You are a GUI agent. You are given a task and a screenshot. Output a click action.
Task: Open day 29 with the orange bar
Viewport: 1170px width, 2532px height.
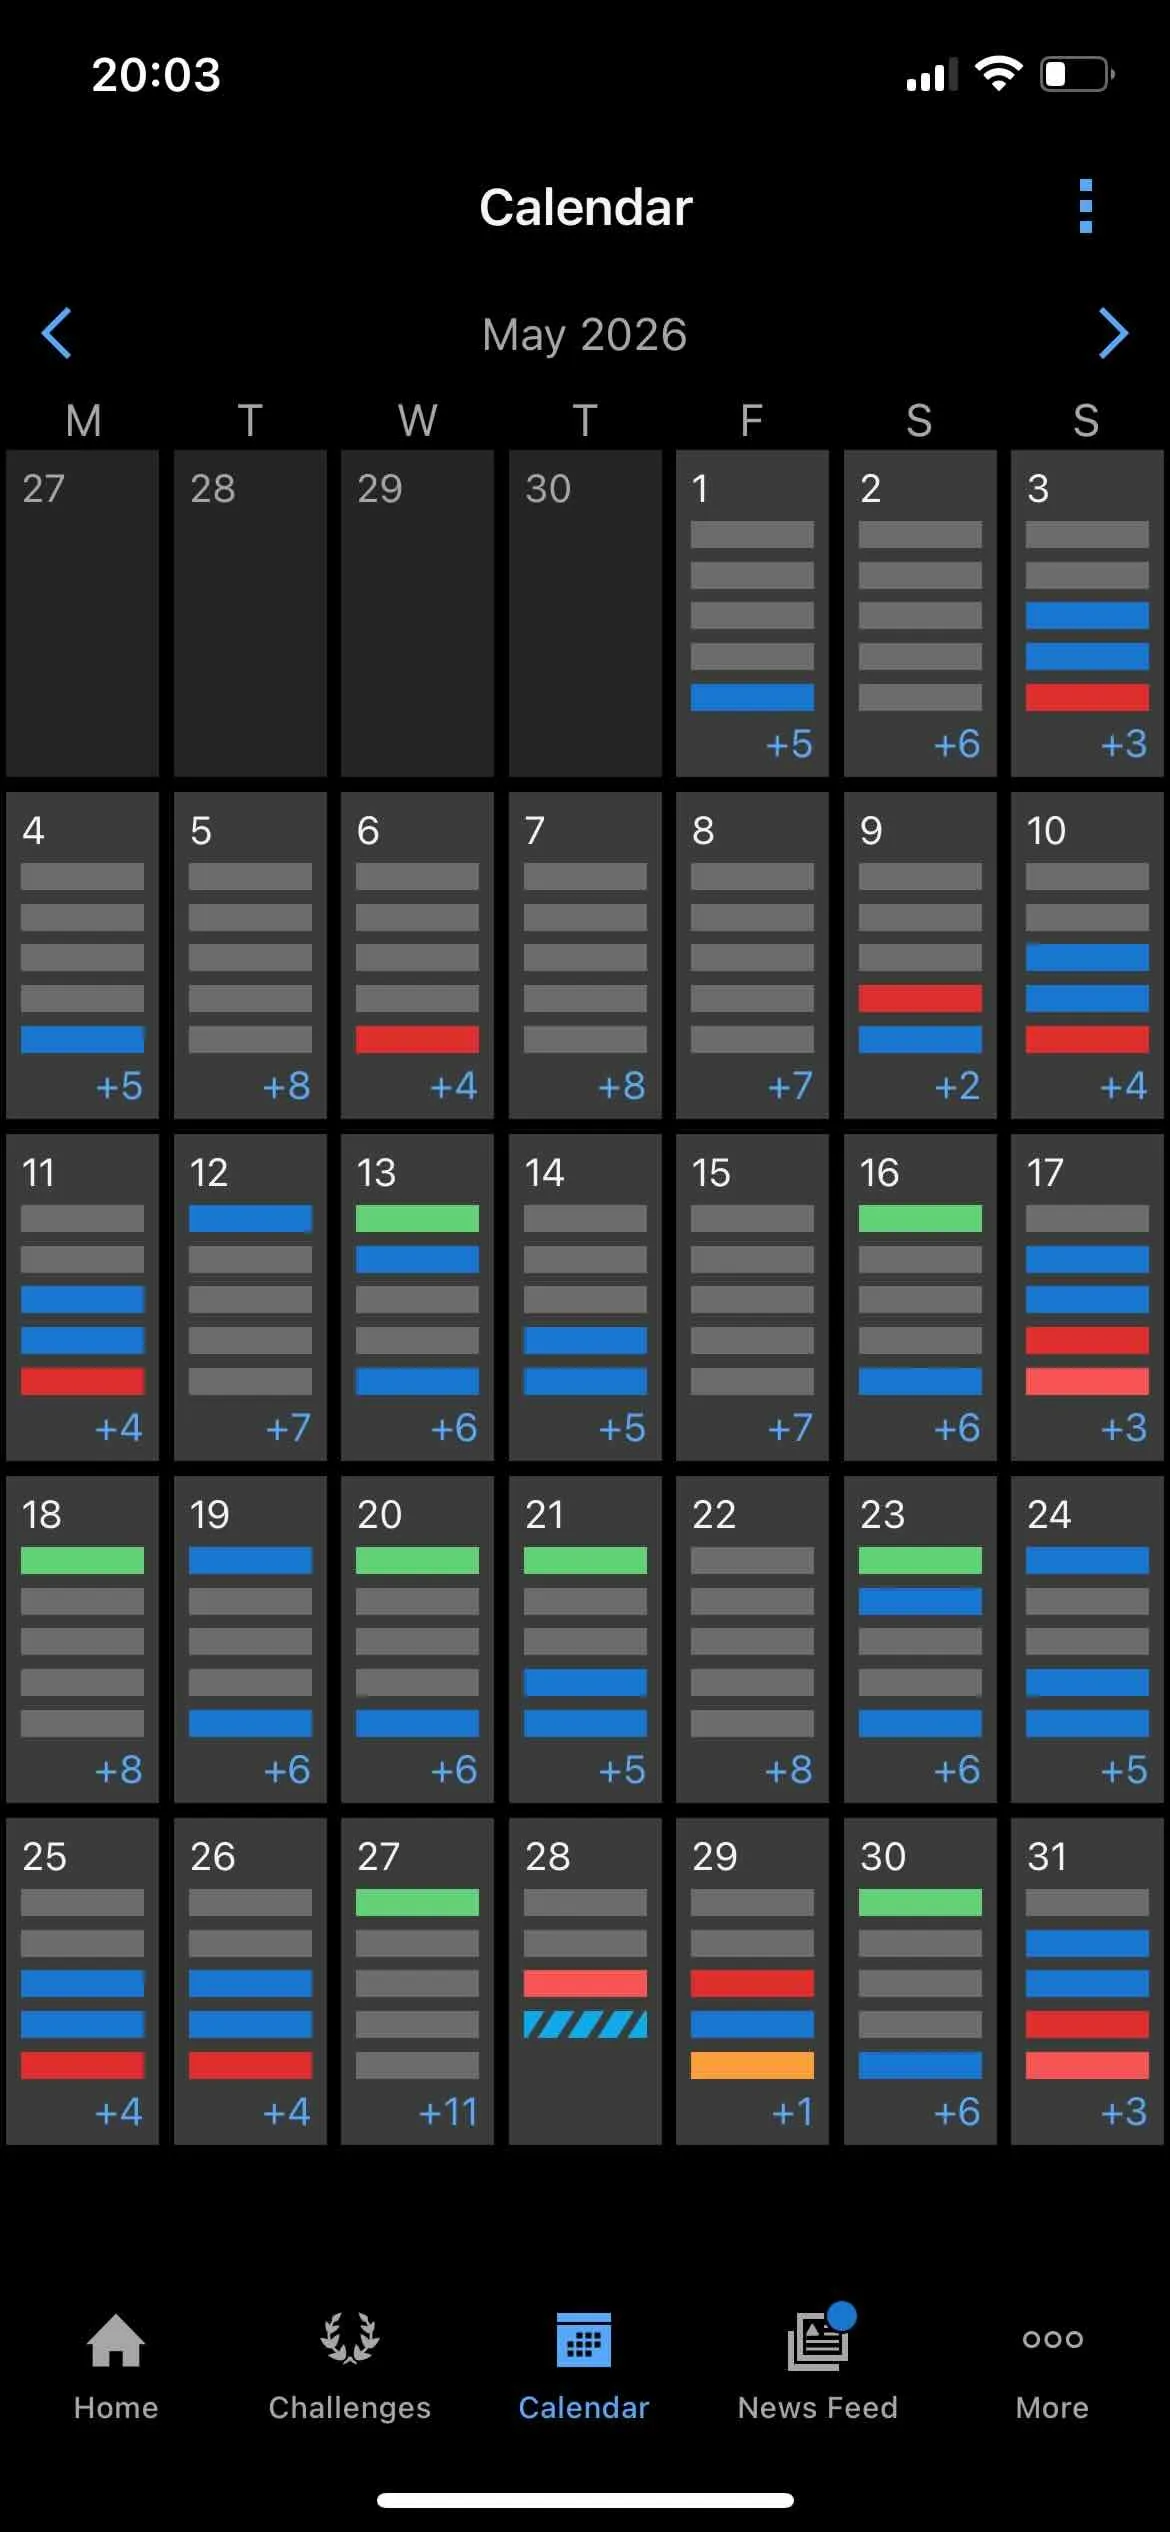point(752,1981)
